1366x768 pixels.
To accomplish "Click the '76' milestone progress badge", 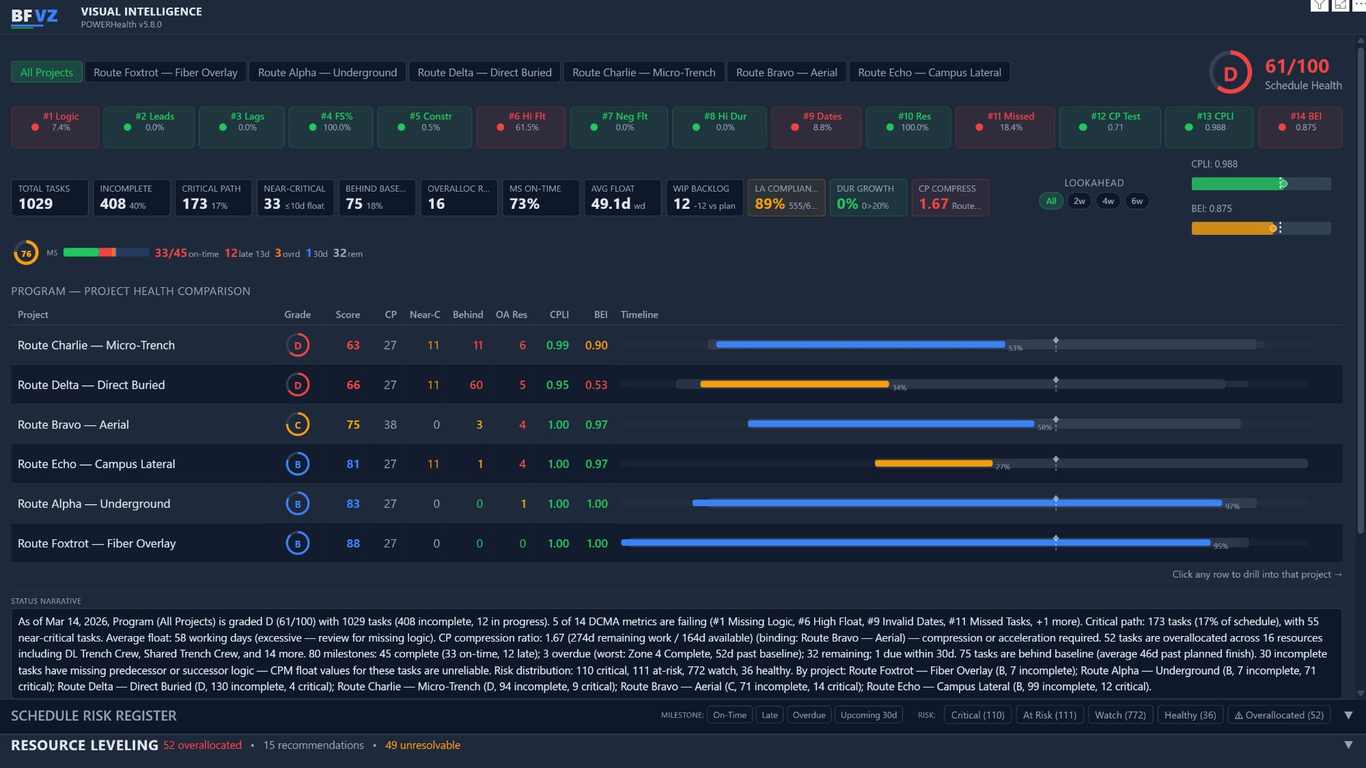I will tap(26, 253).
